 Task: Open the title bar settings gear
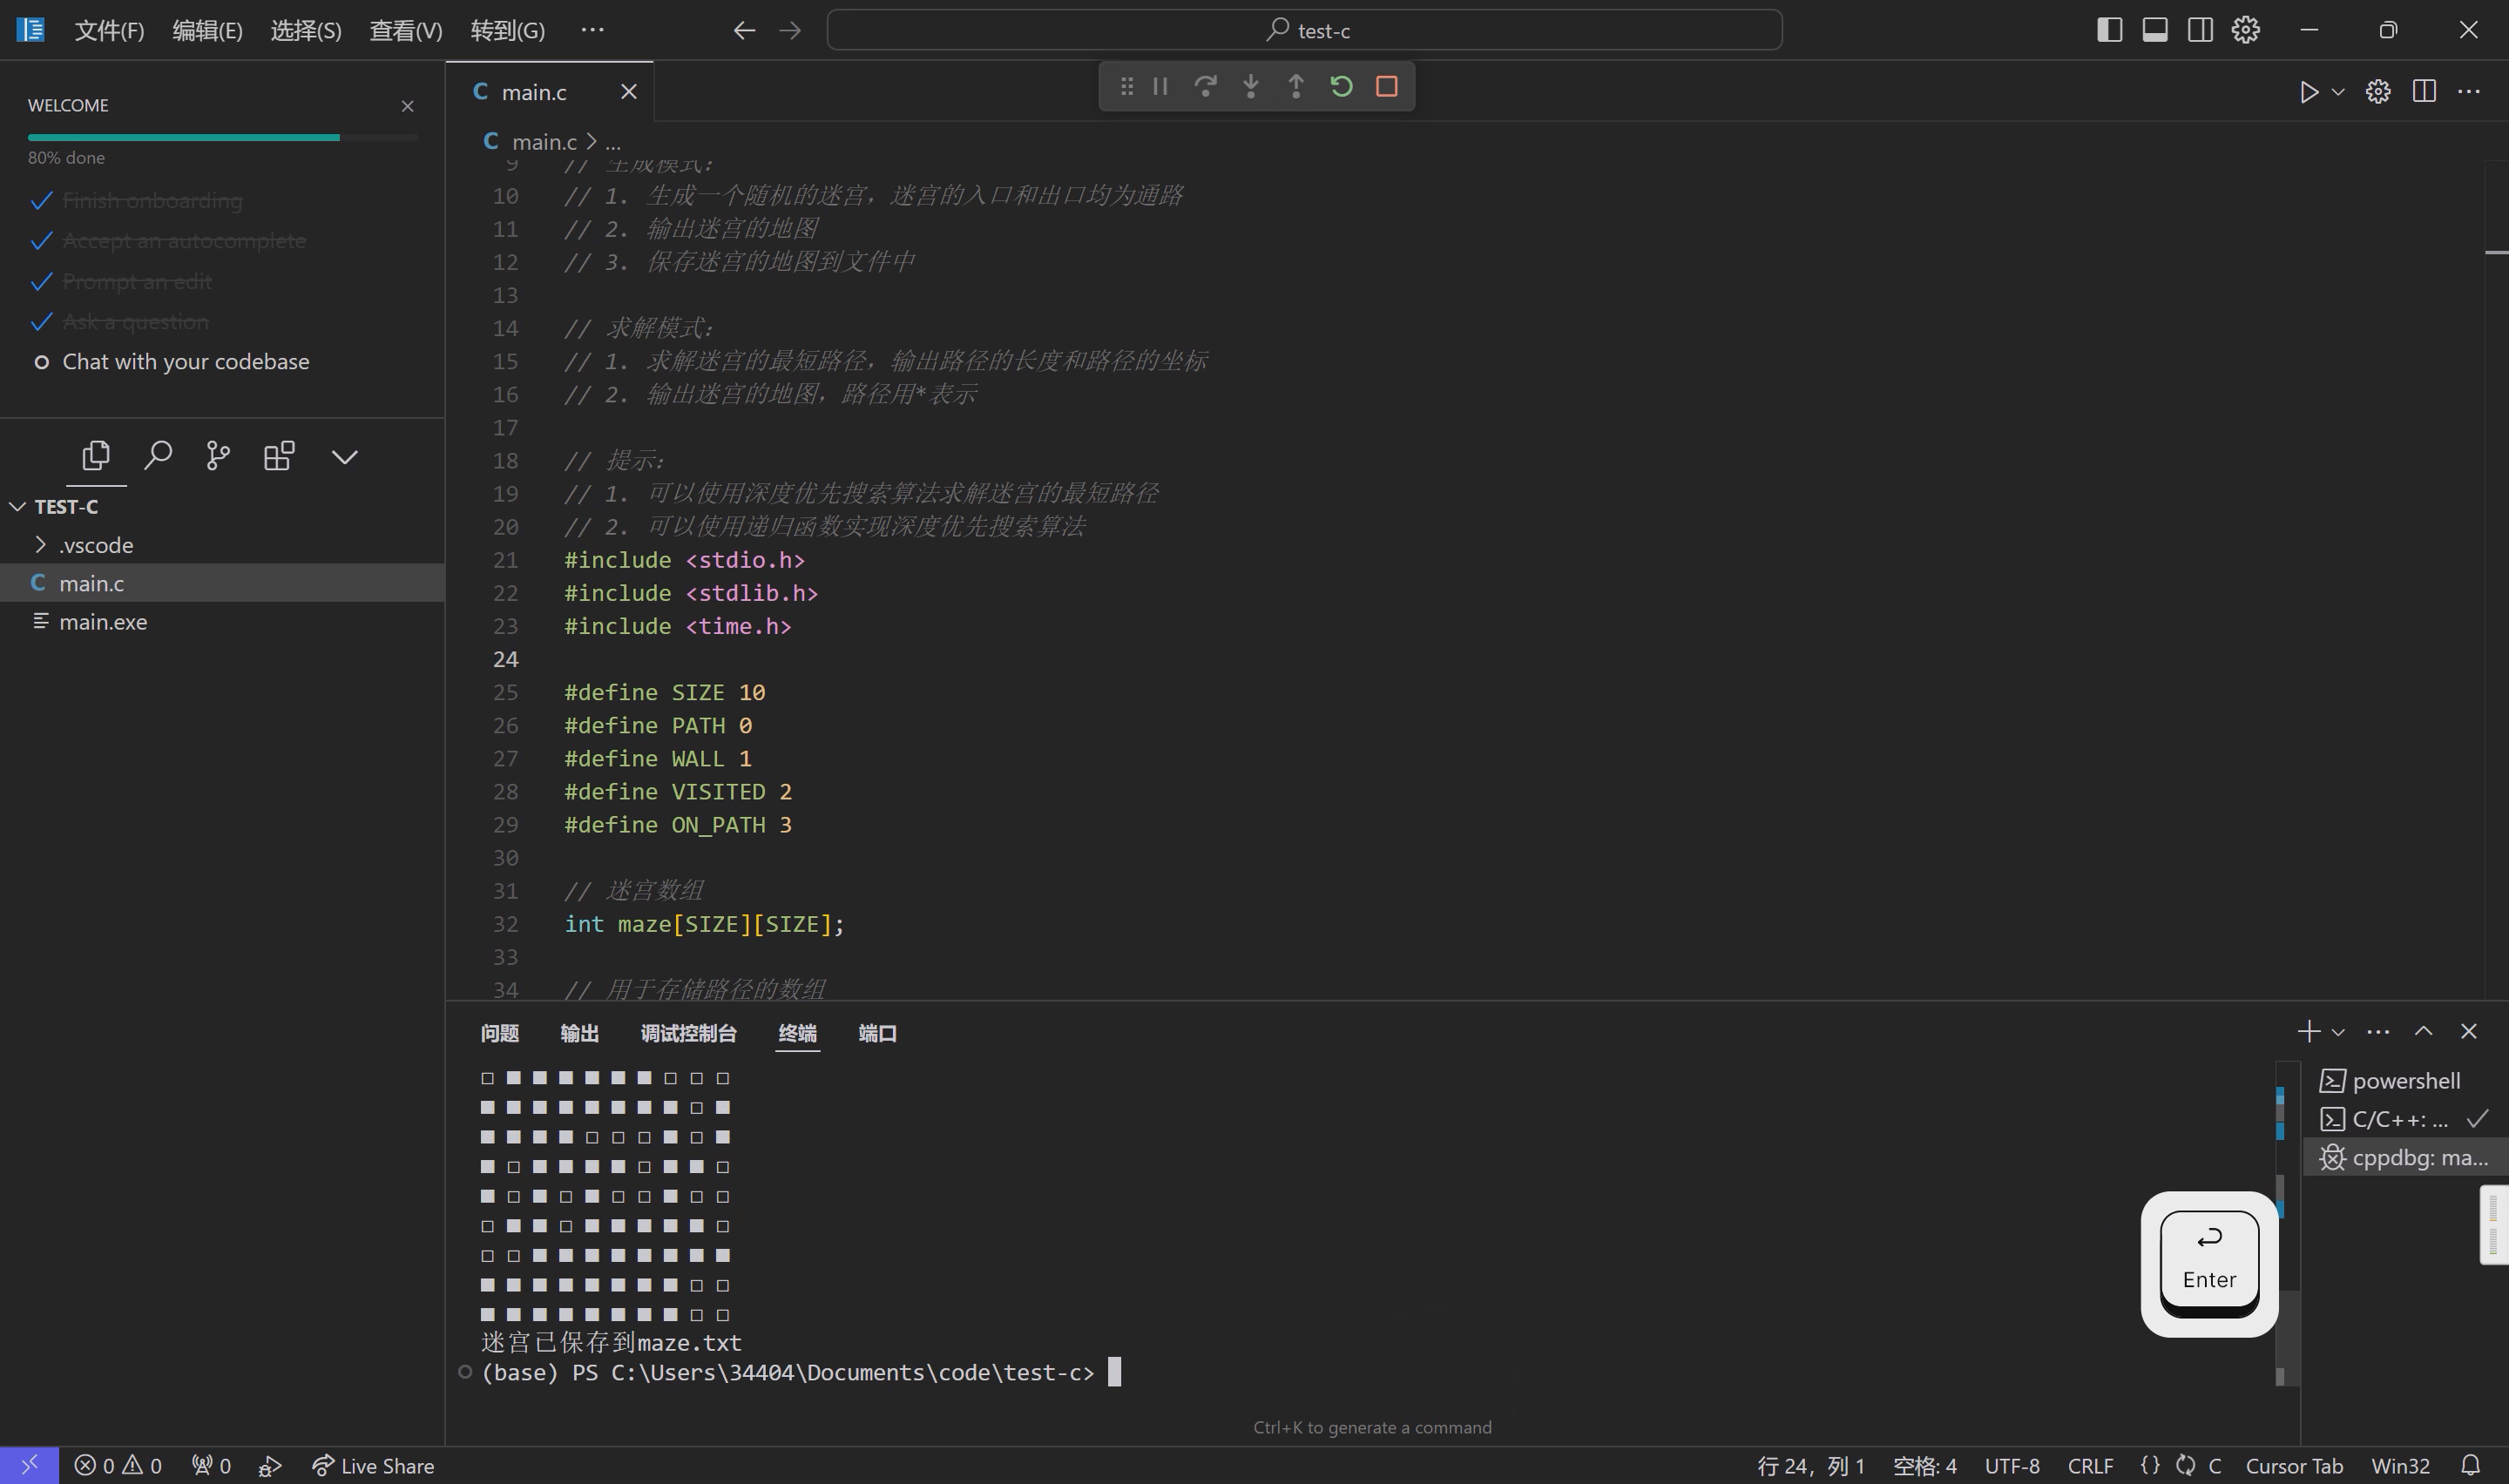[2246, 30]
